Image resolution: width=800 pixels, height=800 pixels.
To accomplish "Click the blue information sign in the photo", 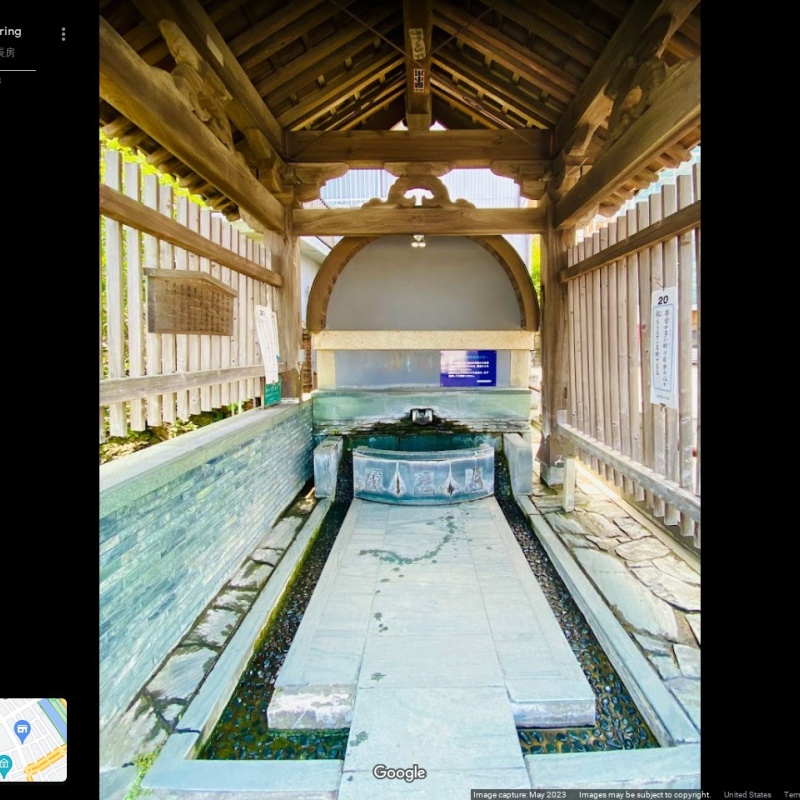I will click(x=468, y=368).
